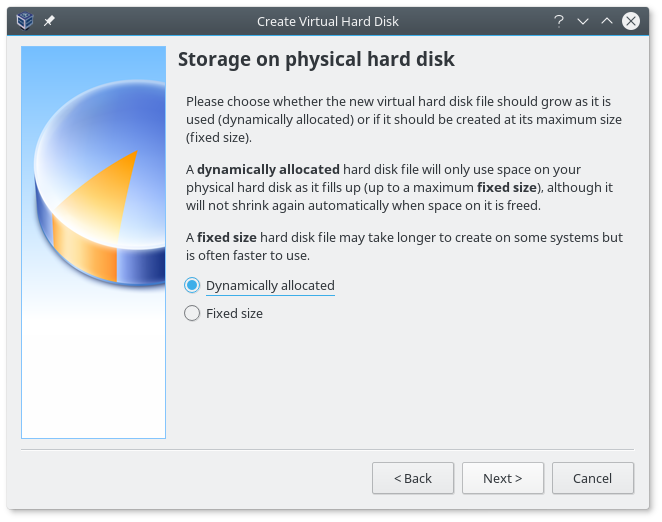
Task: Close the Create Virtual Hard Disk dialog
Action: (631, 20)
